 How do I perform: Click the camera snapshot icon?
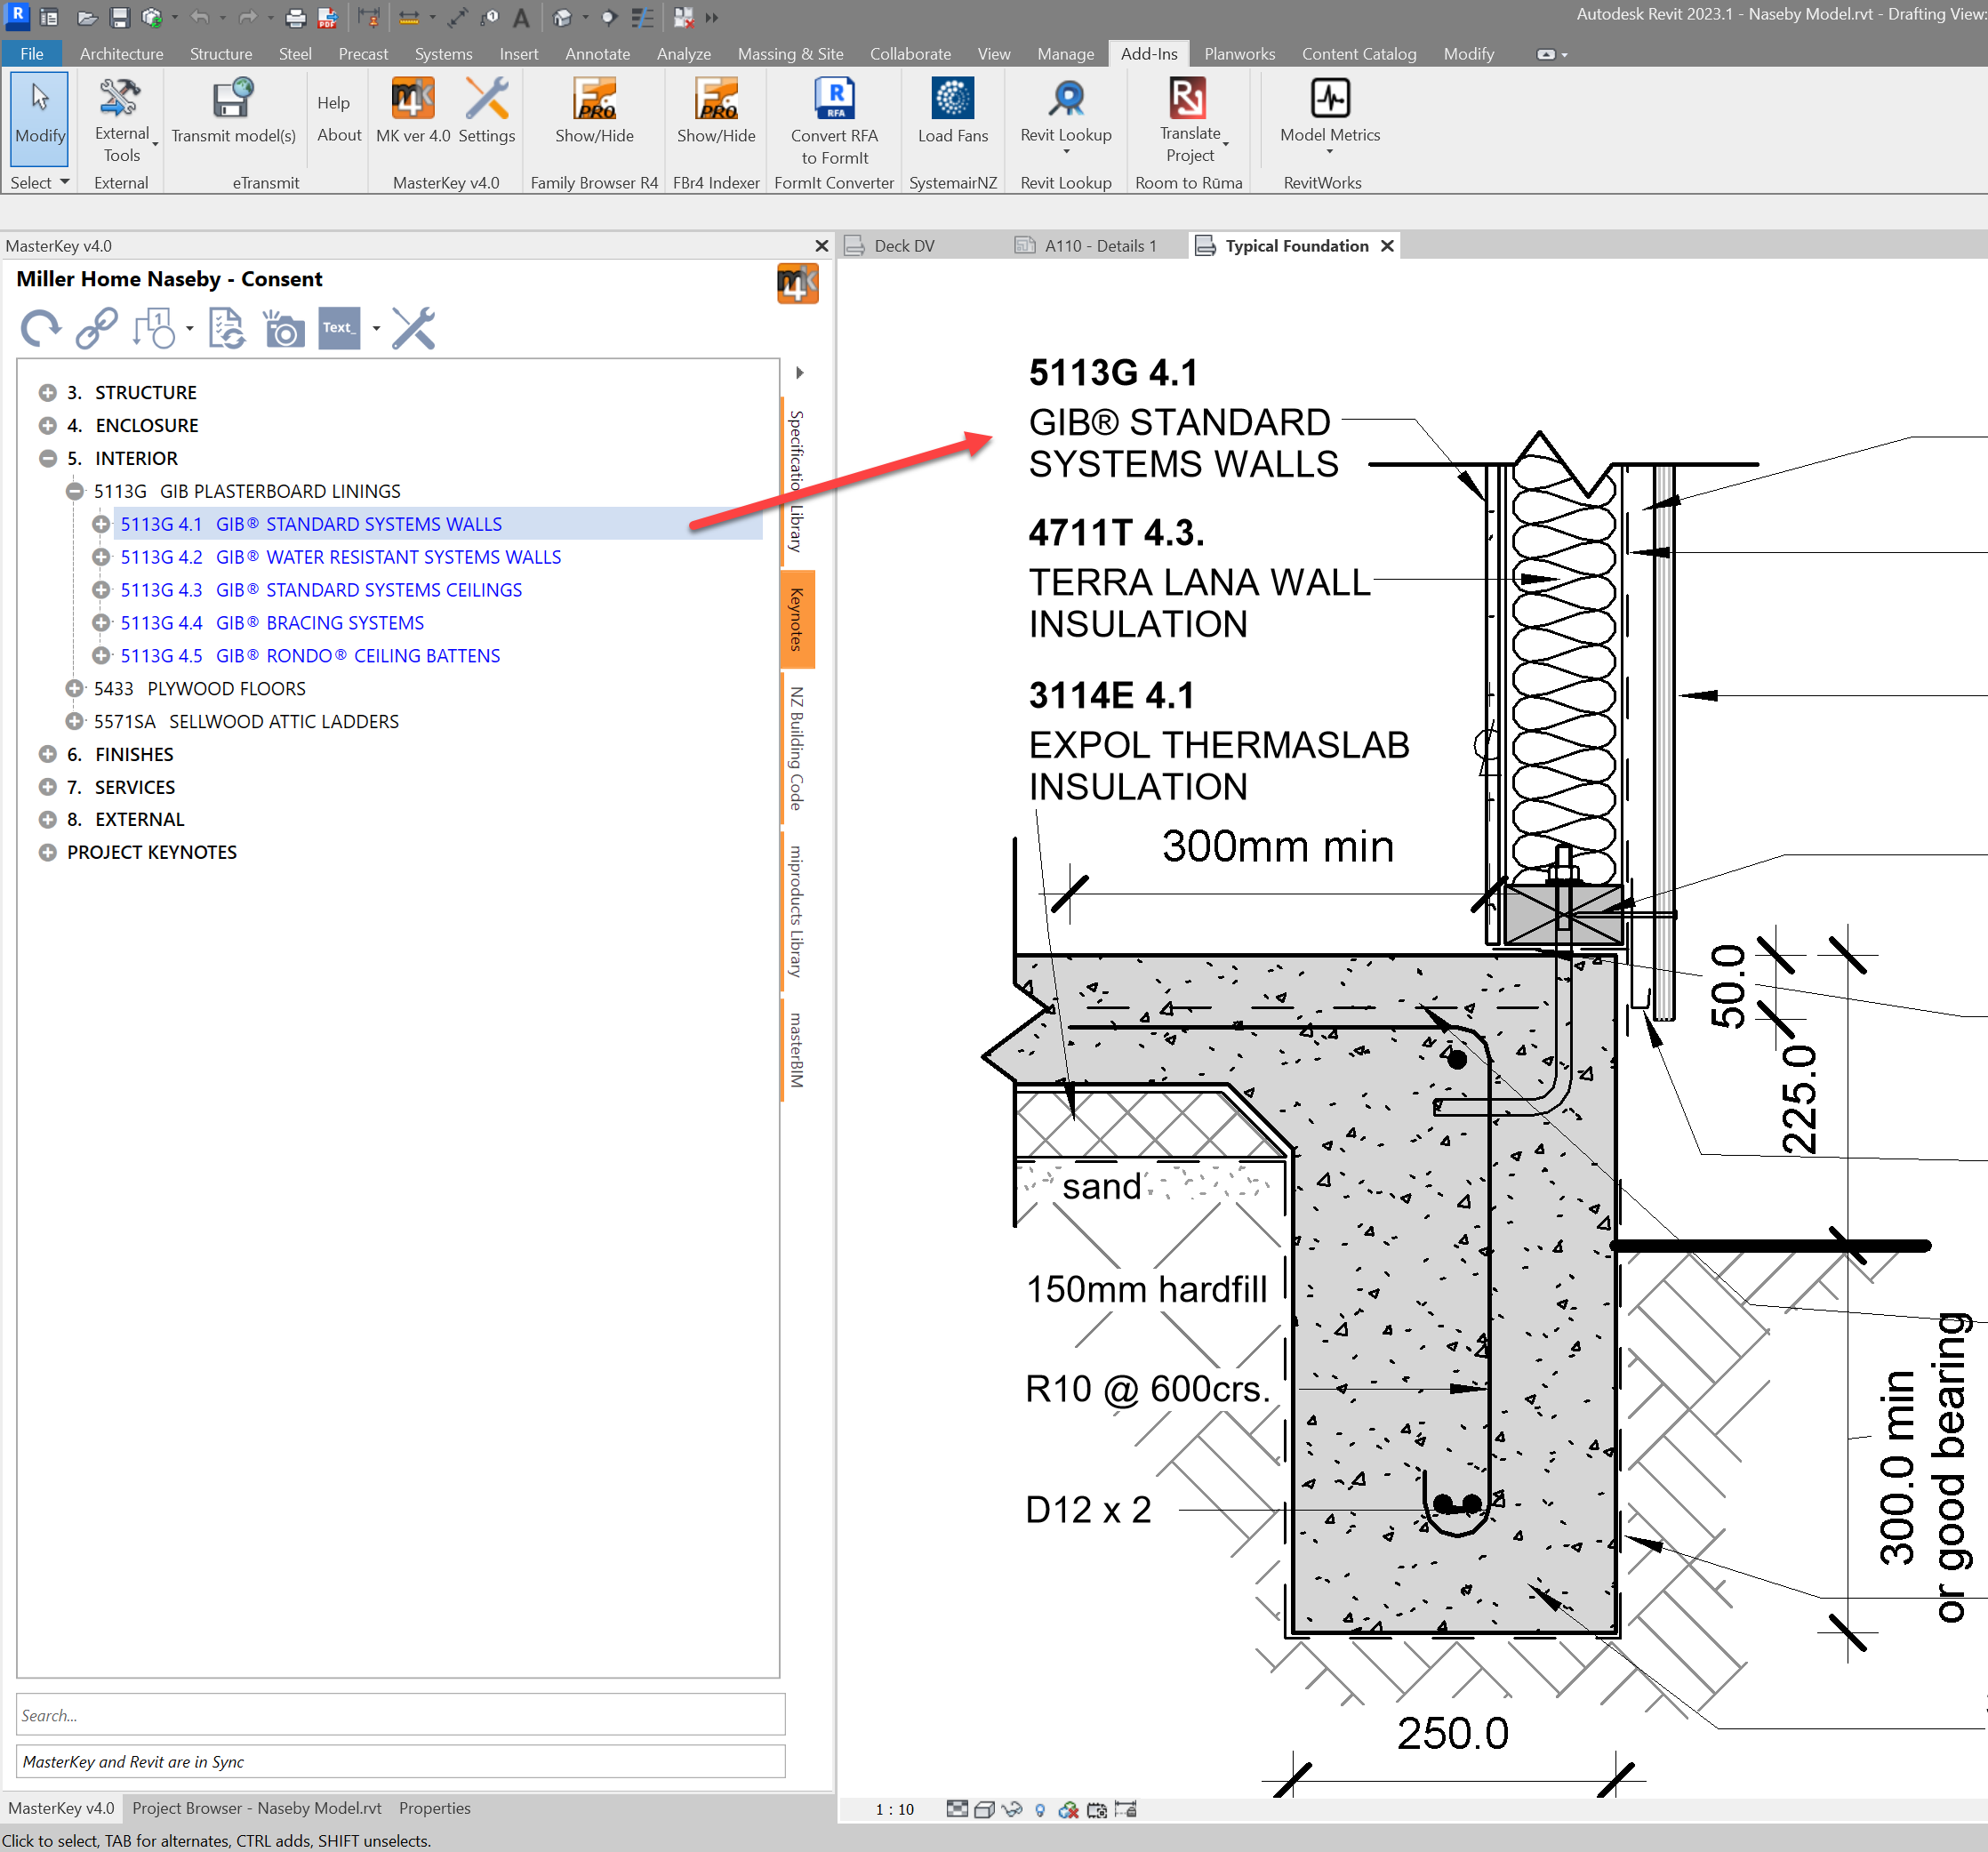click(x=284, y=328)
